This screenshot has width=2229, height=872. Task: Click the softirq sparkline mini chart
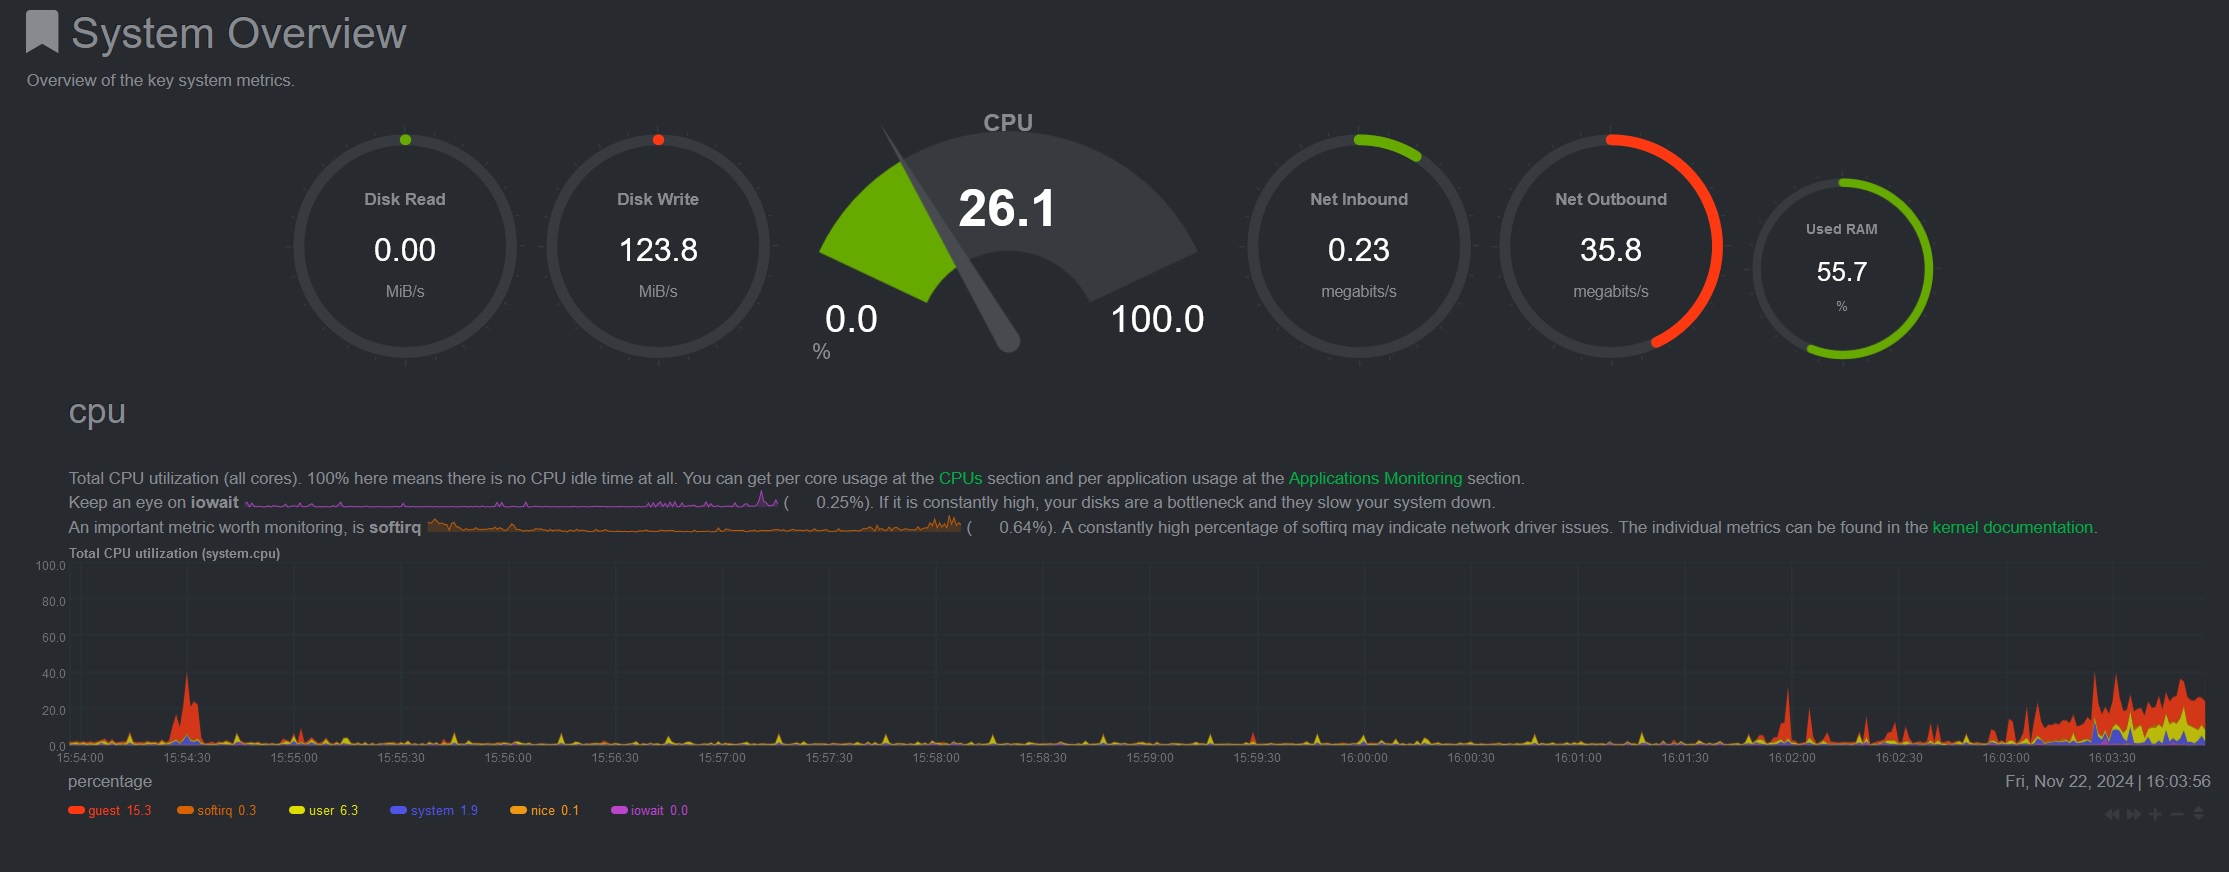coord(693,526)
